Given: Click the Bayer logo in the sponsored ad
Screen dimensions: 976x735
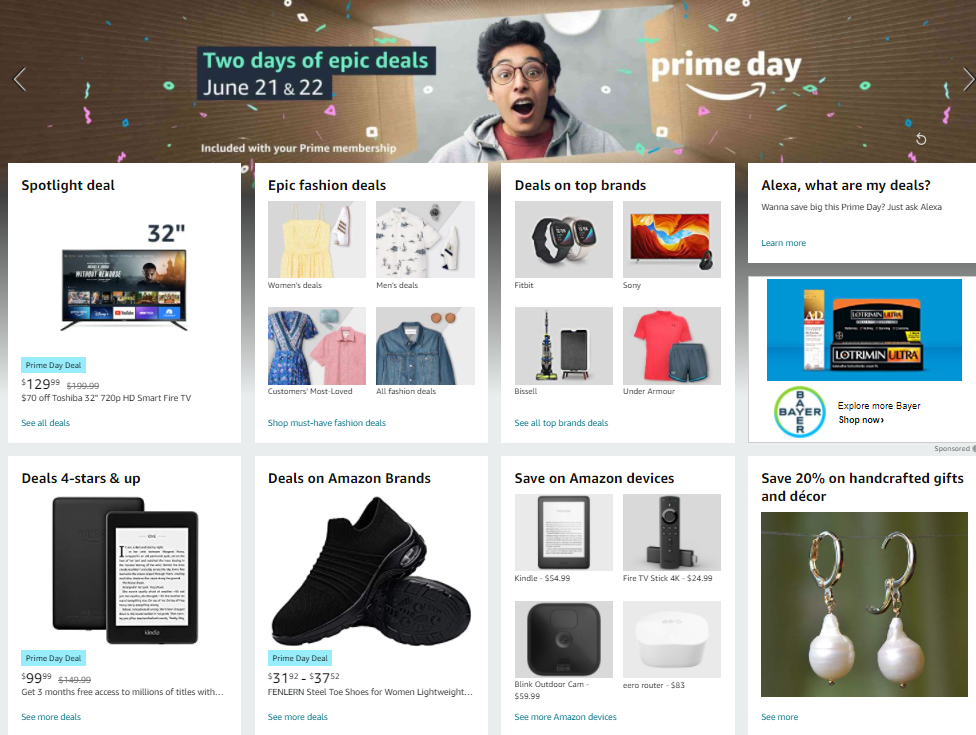Looking at the screenshot, I should point(800,411).
